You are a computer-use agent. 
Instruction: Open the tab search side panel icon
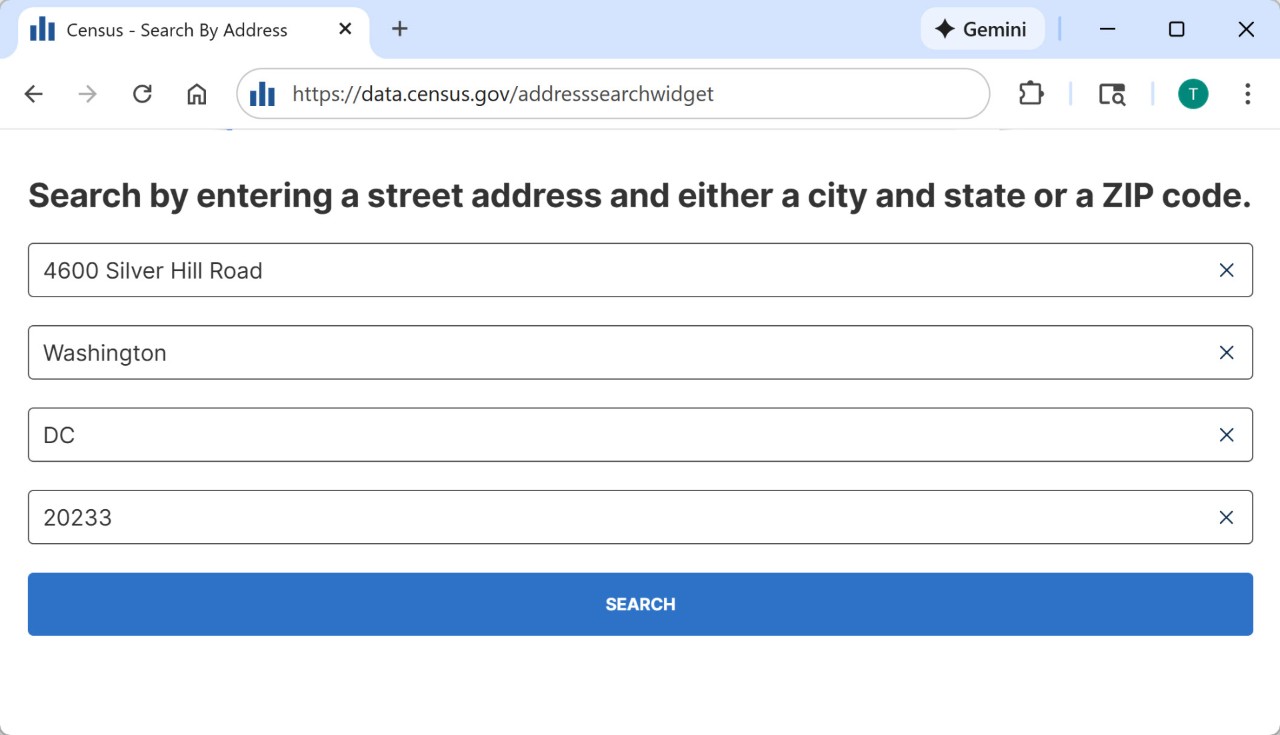click(1112, 94)
